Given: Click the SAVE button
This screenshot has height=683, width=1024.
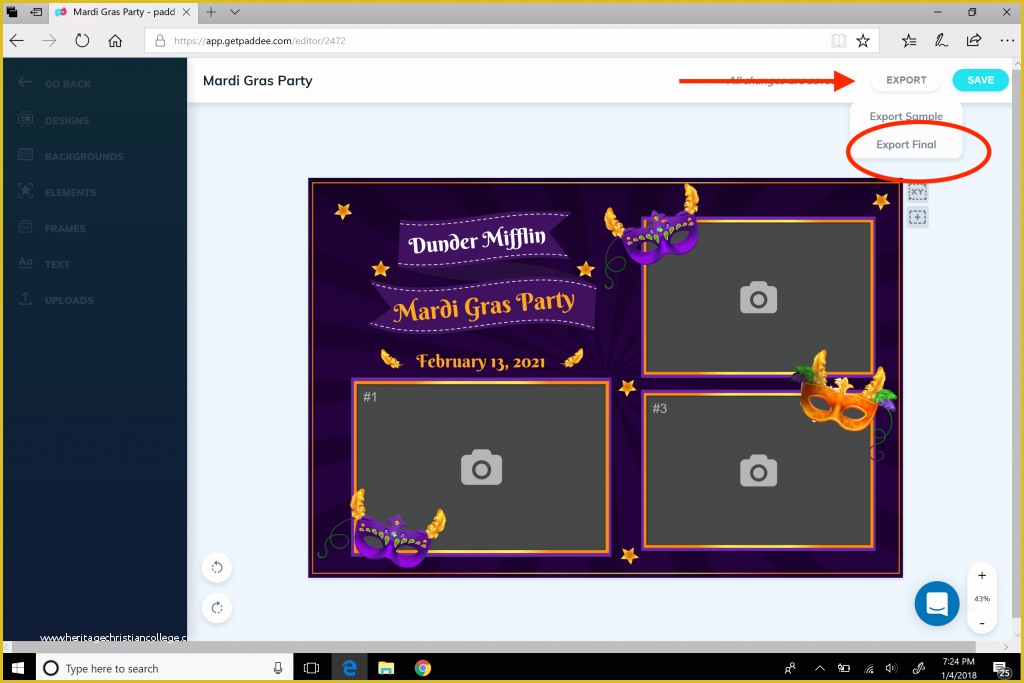Looking at the screenshot, I should pyautogui.click(x=980, y=80).
